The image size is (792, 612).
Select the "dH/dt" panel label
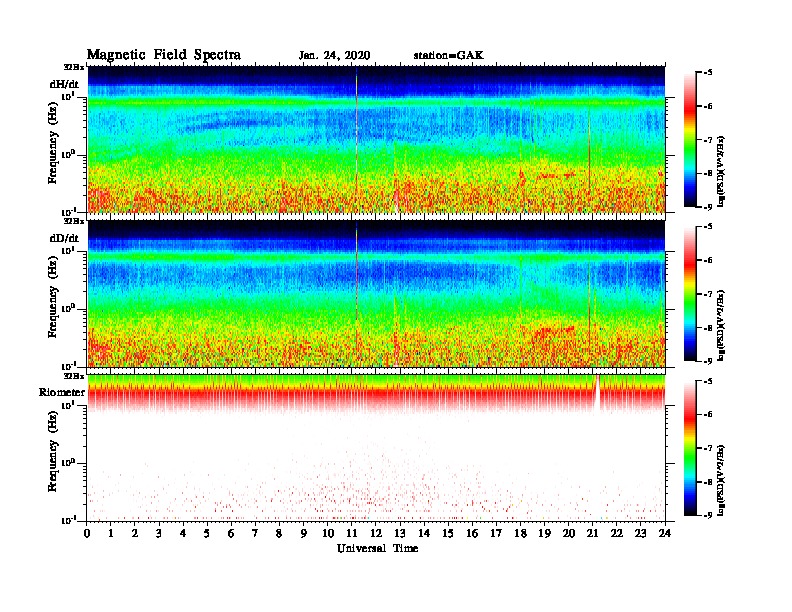[x=64, y=84]
